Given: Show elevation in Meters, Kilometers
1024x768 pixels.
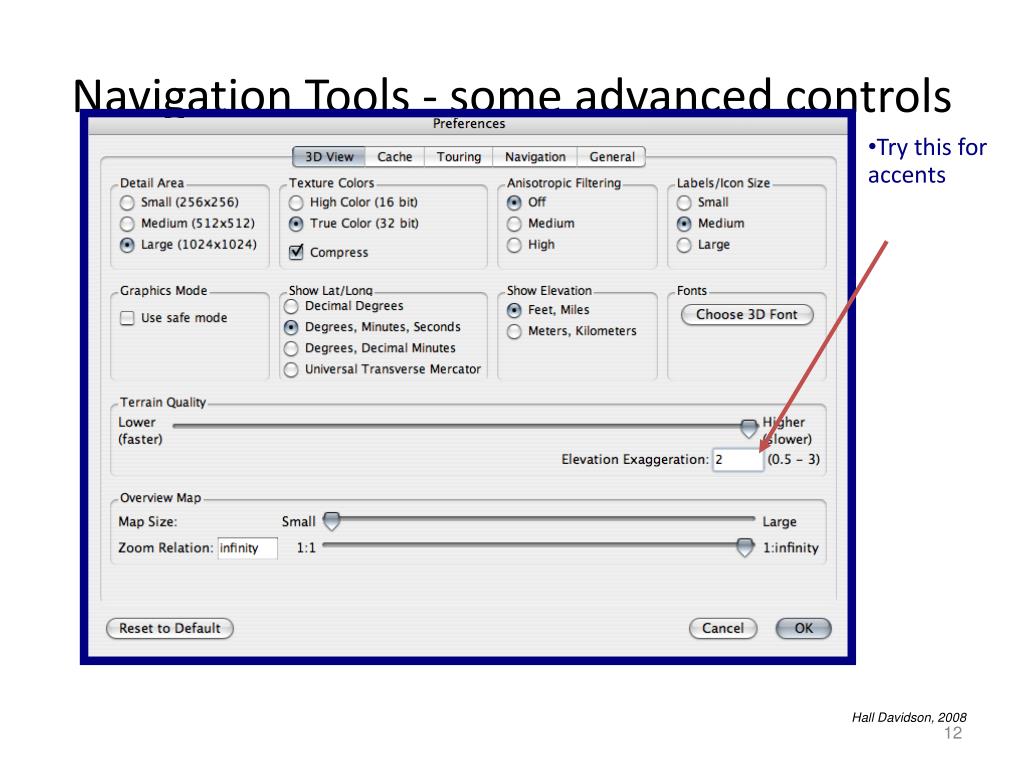Looking at the screenshot, I should coord(514,332).
